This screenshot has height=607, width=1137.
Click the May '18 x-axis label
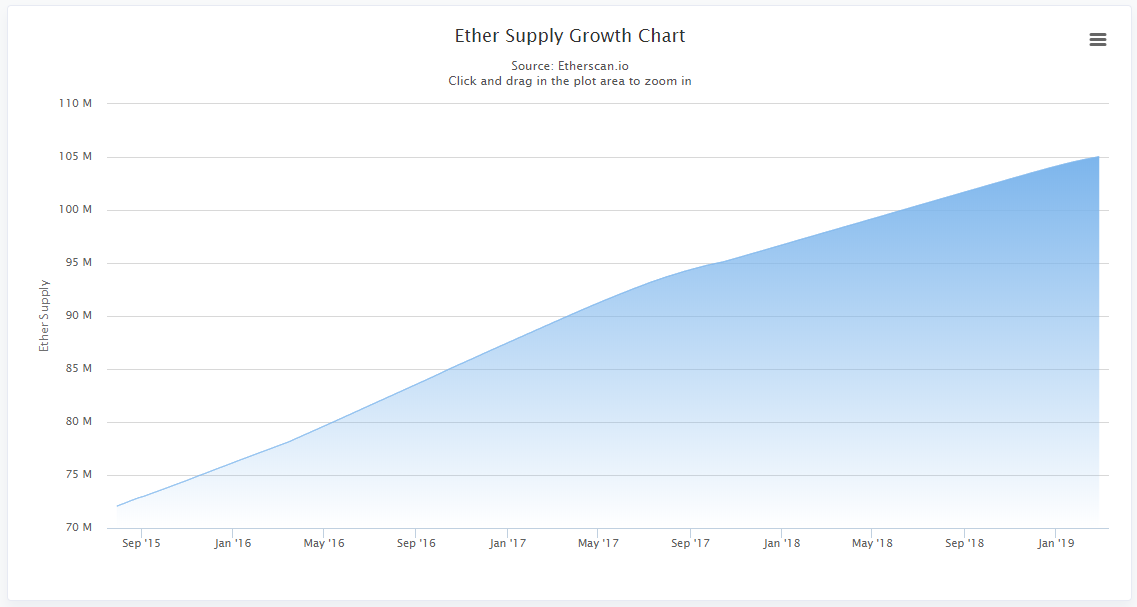[x=872, y=543]
